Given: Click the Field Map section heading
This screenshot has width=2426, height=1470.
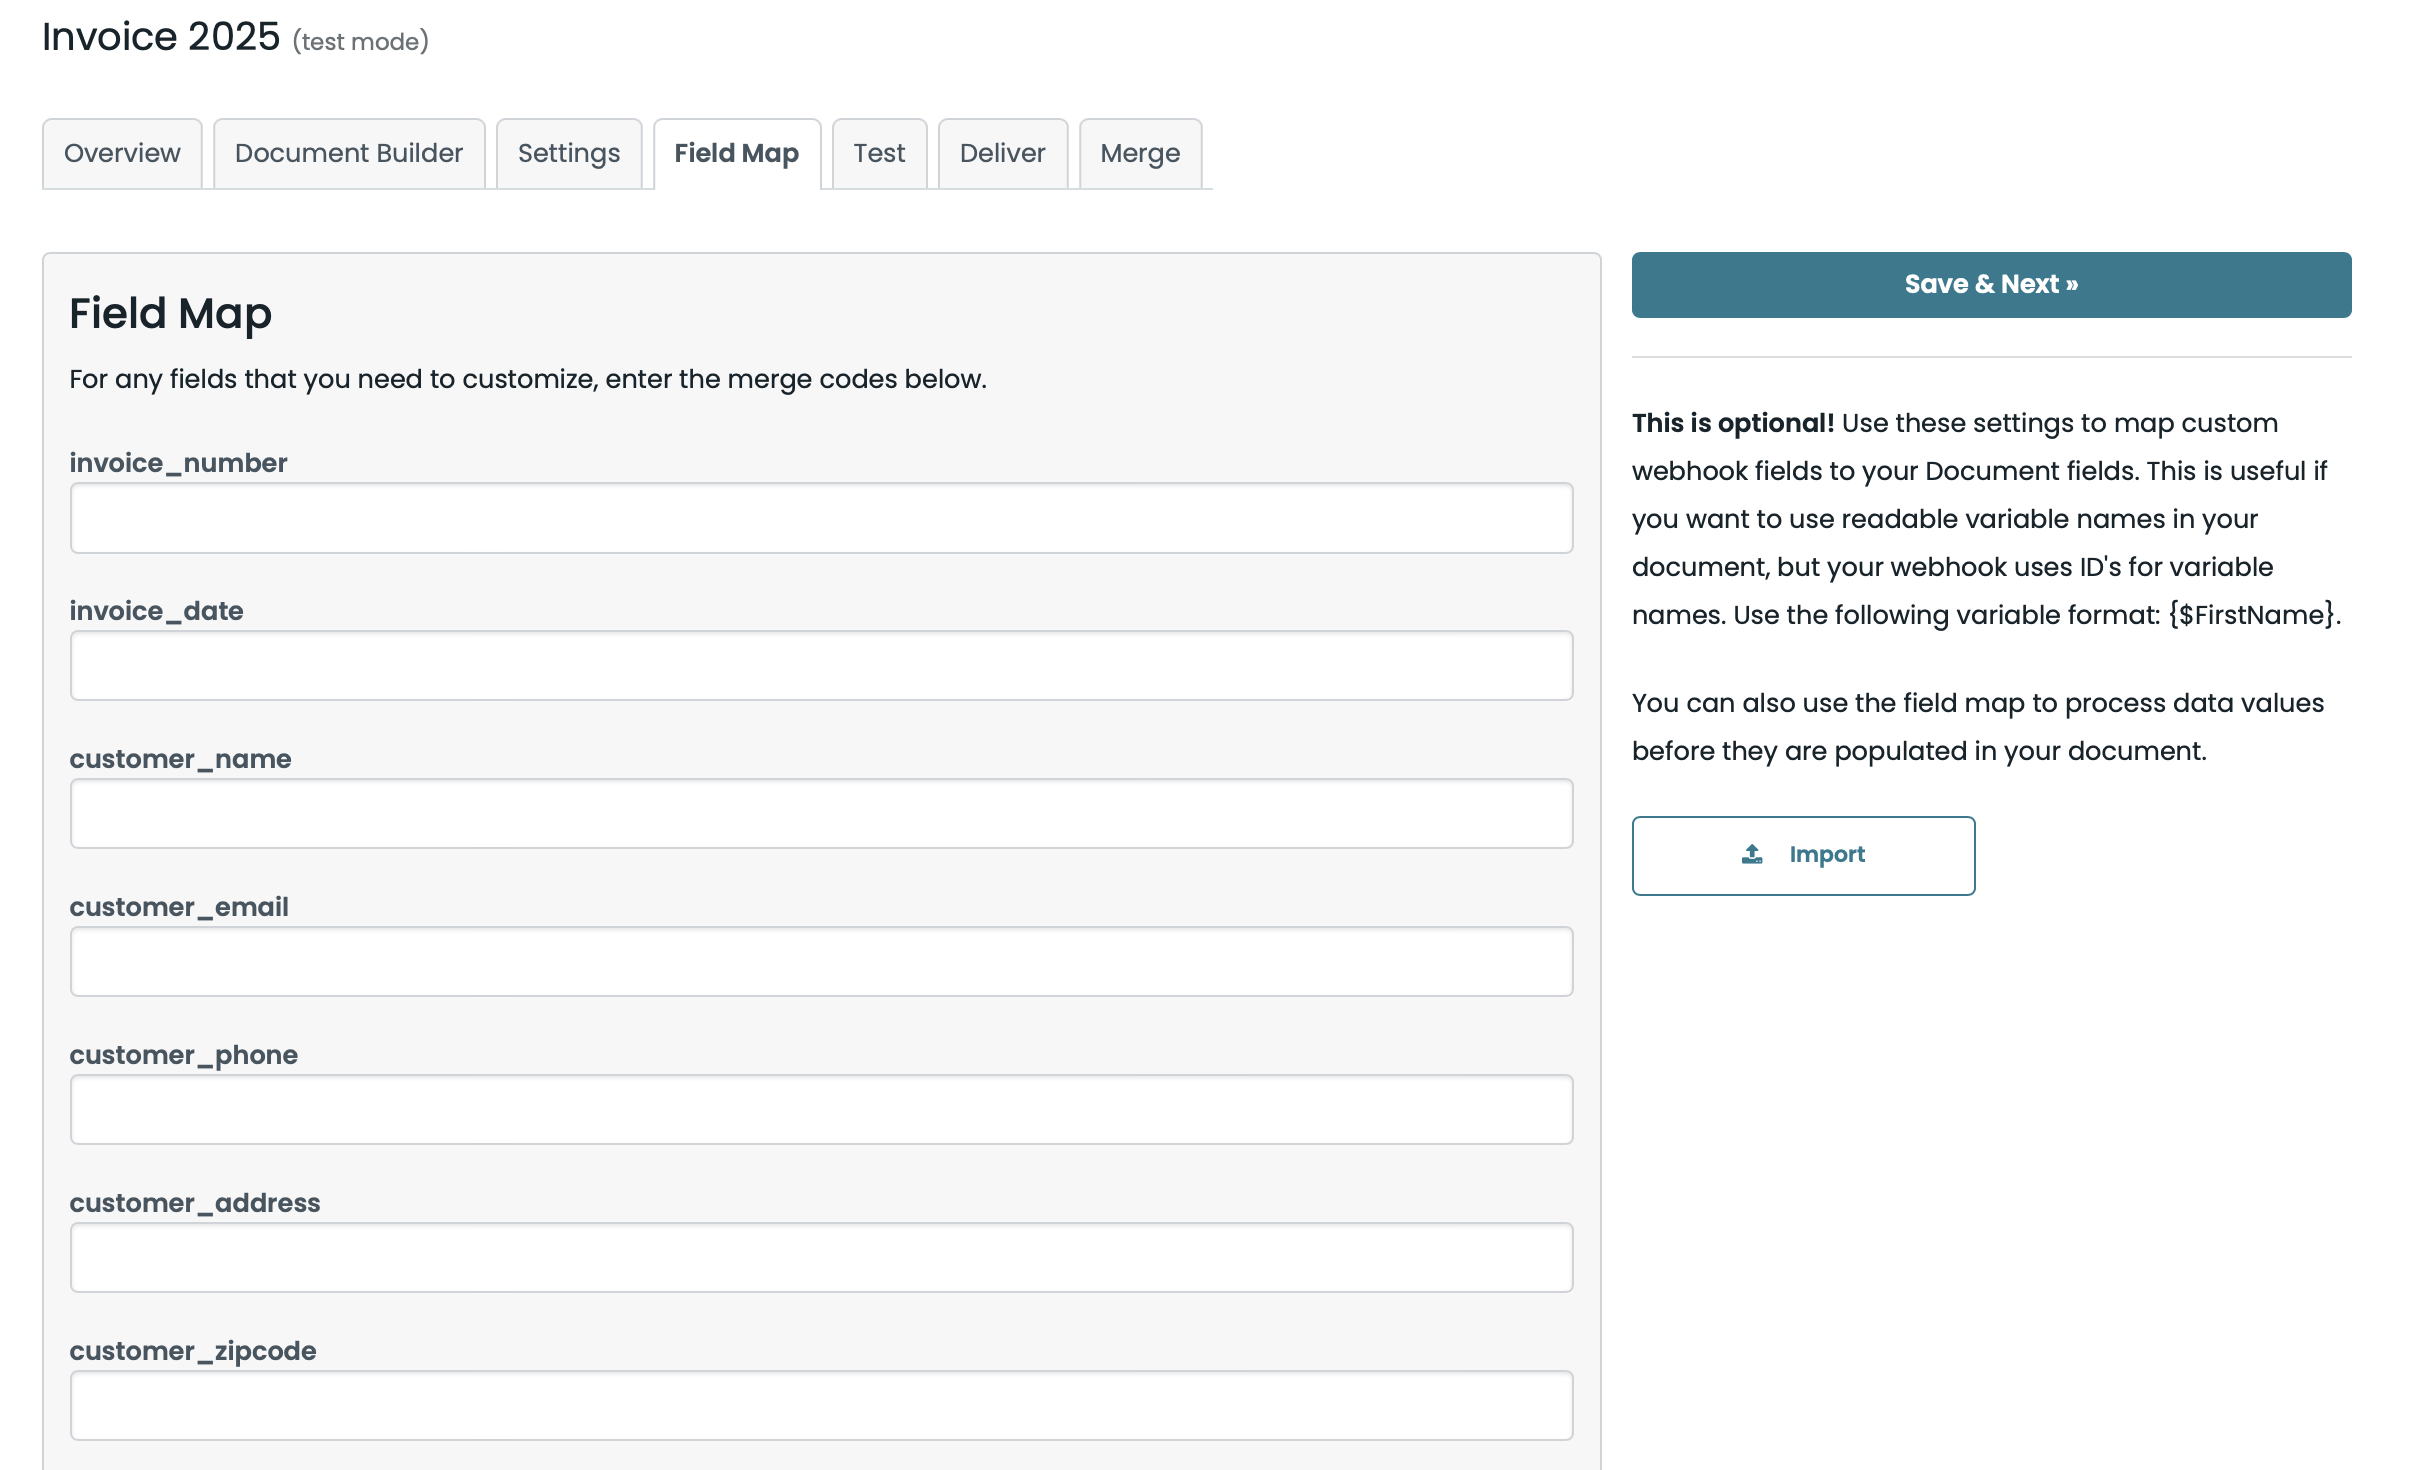Looking at the screenshot, I should [x=170, y=313].
